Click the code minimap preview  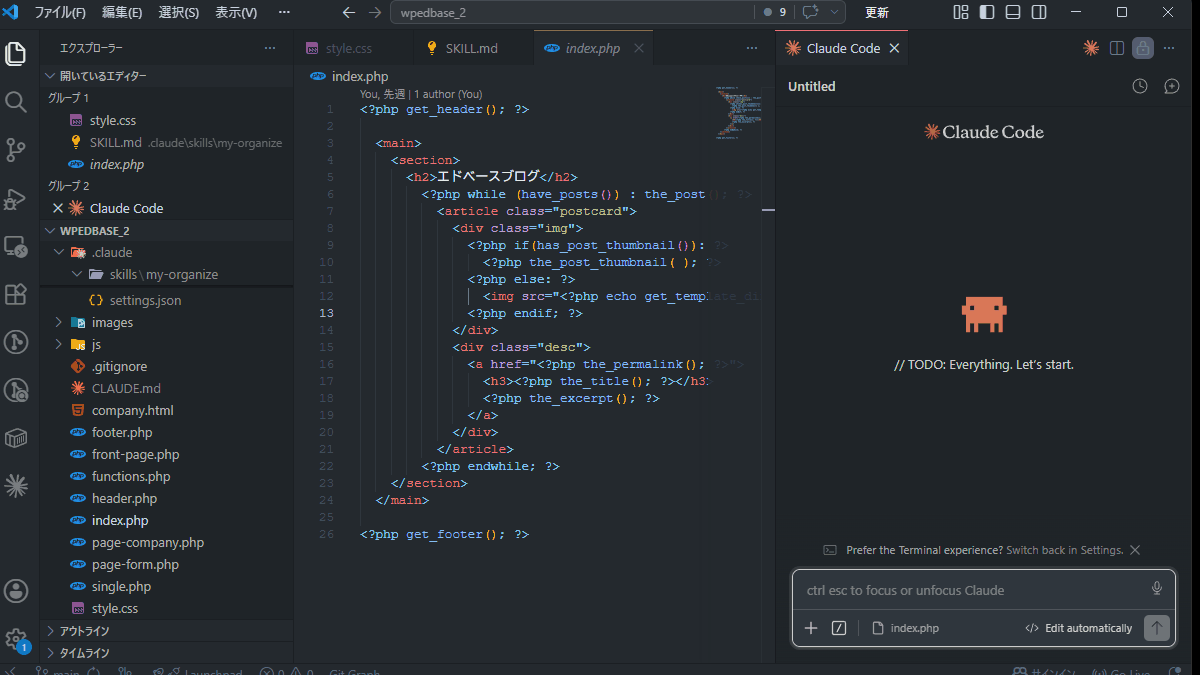(739, 112)
